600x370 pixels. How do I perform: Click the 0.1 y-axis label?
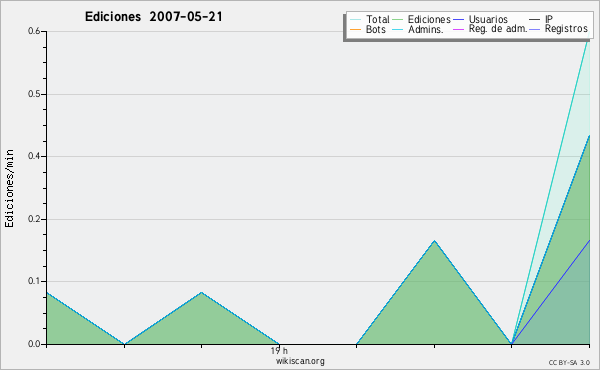click(34, 281)
